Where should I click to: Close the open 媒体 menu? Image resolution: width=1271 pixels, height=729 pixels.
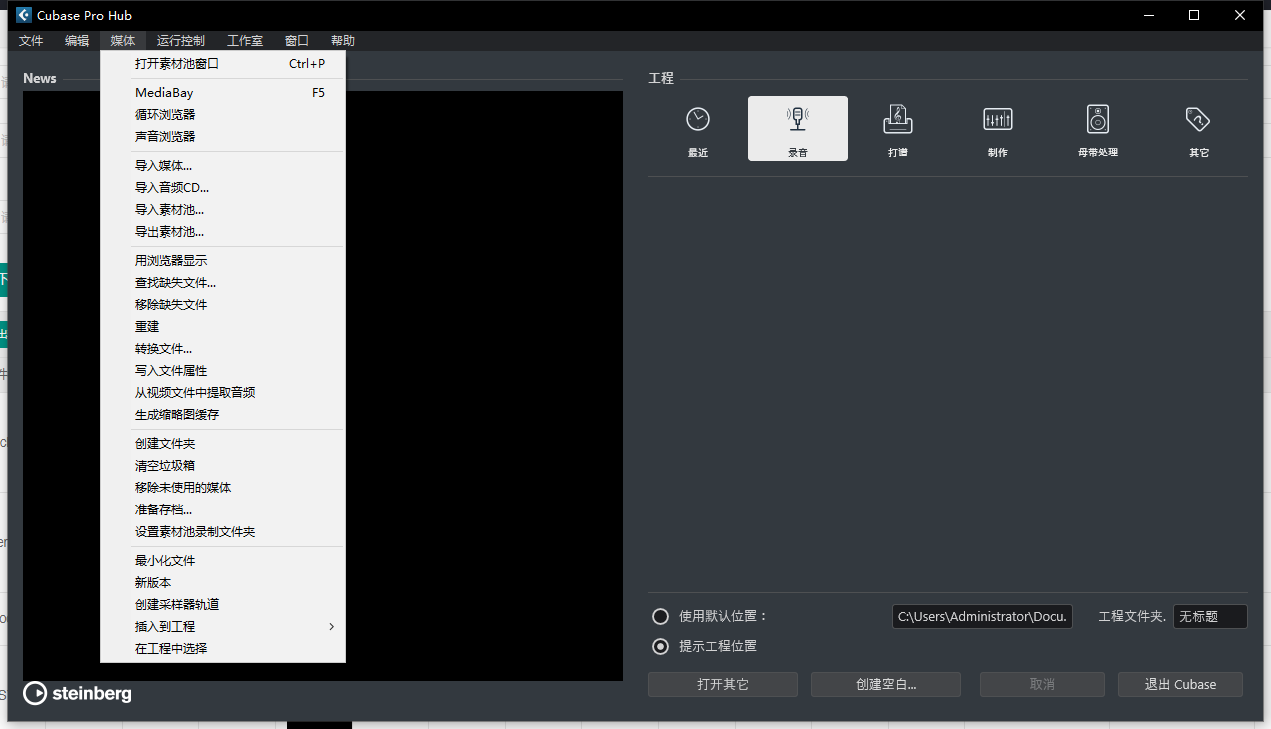pos(123,41)
